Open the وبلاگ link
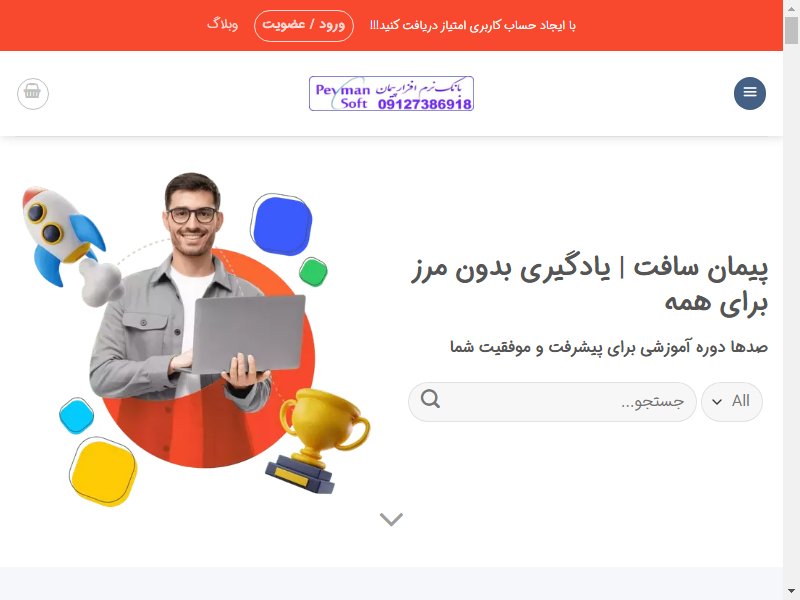 (x=222, y=24)
